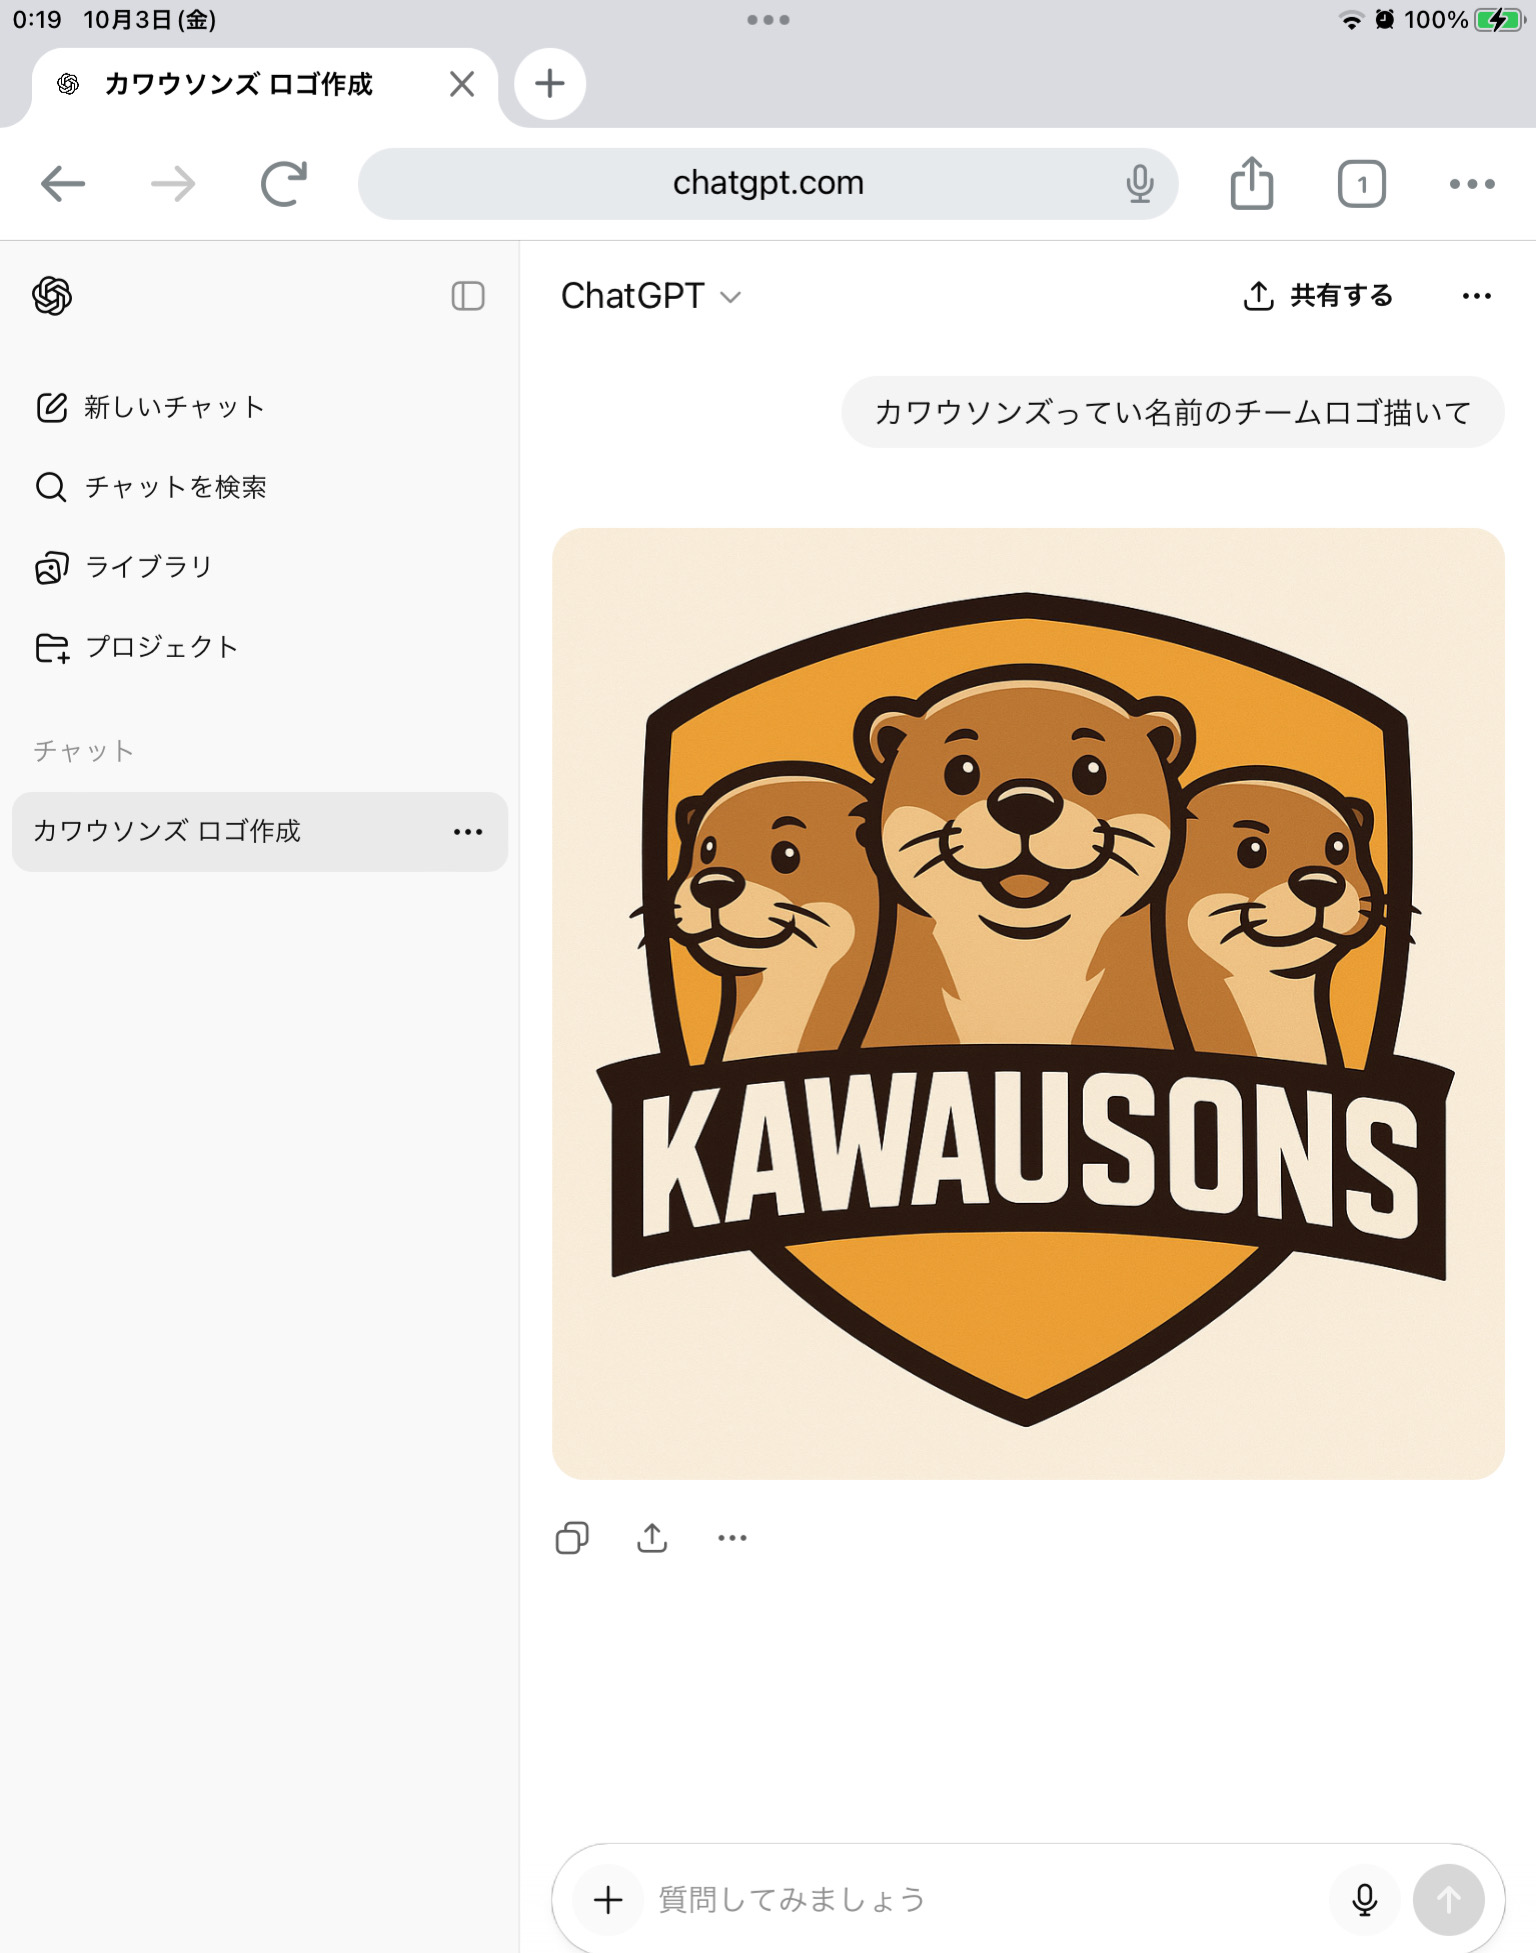Open options for the カワウソンズ ロゴ作成 chat
Viewport: 1536px width, 1953px height.
click(x=467, y=832)
